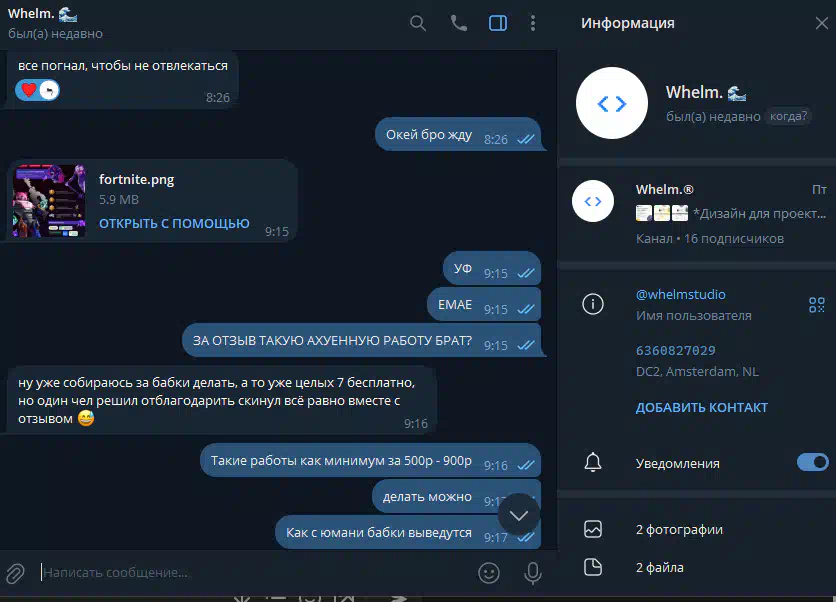Image resolution: width=836 pixels, height=602 pixels.
Task: Open the 2 файла section
Action: 696,567
